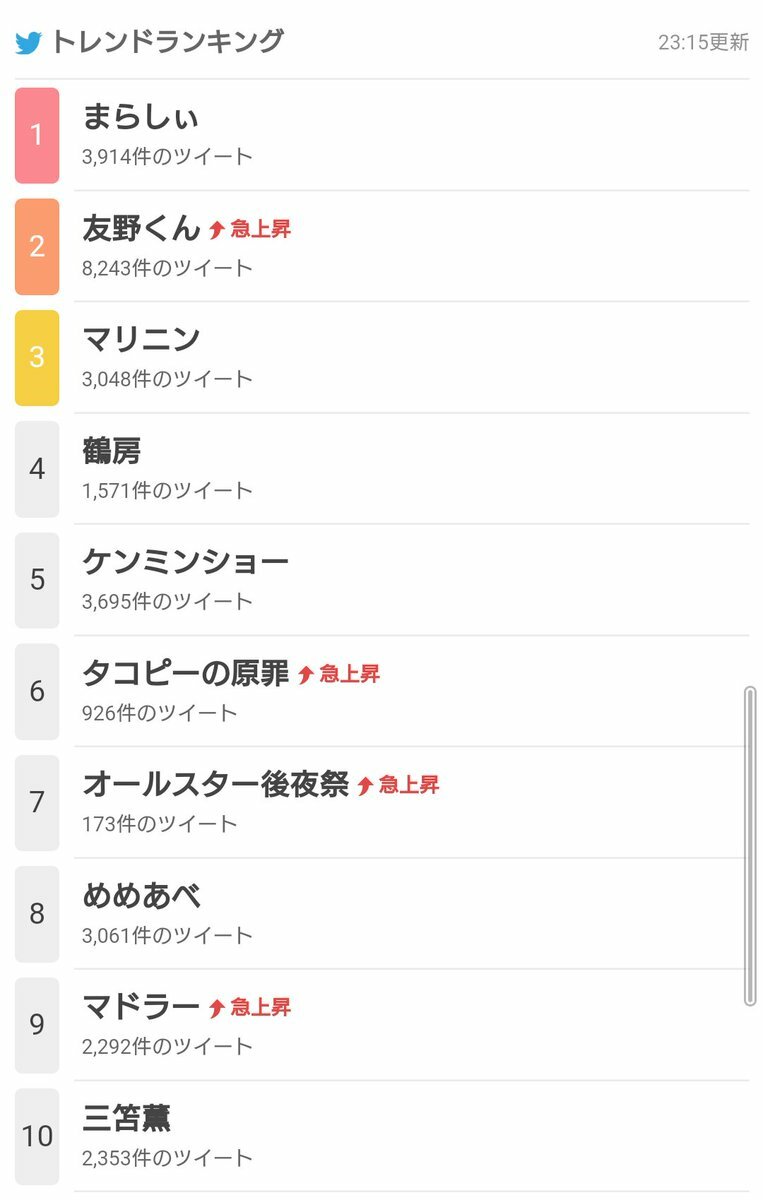Click the red 急上昇 arrow next to 友野くん
Image resolution: width=763 pixels, height=1200 pixels.
217,230
